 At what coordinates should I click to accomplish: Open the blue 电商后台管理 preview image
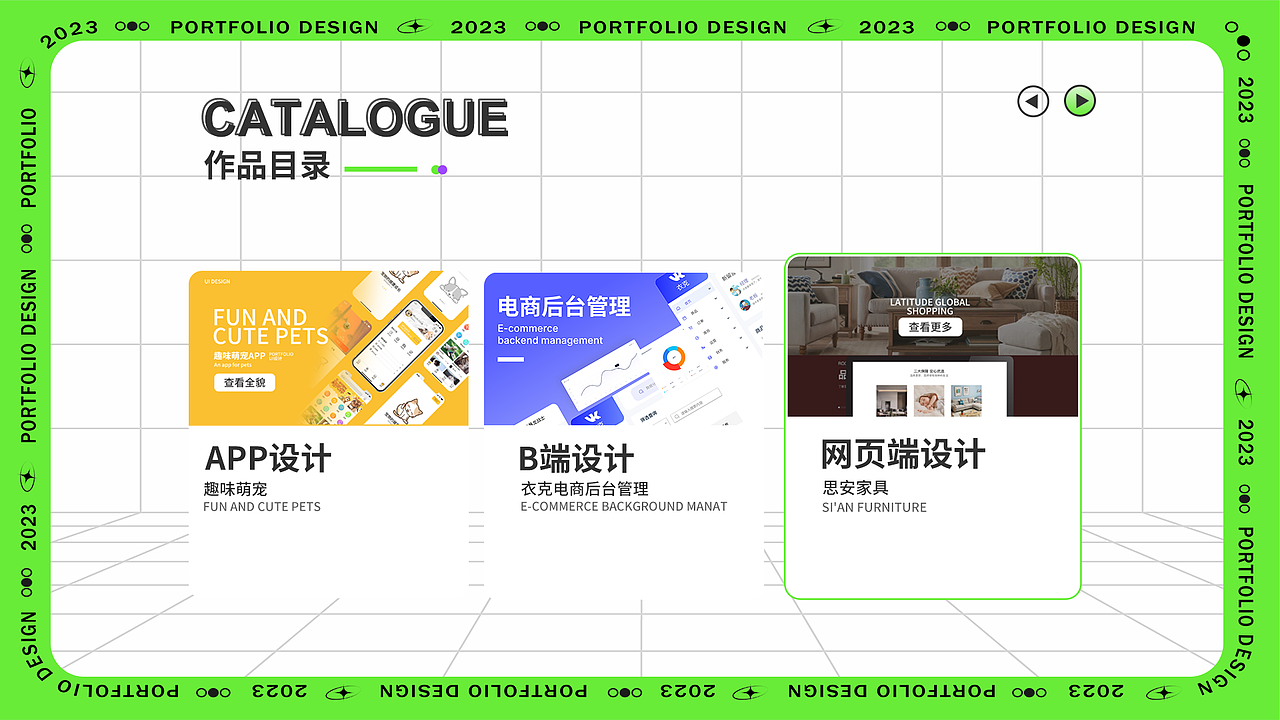tap(623, 348)
